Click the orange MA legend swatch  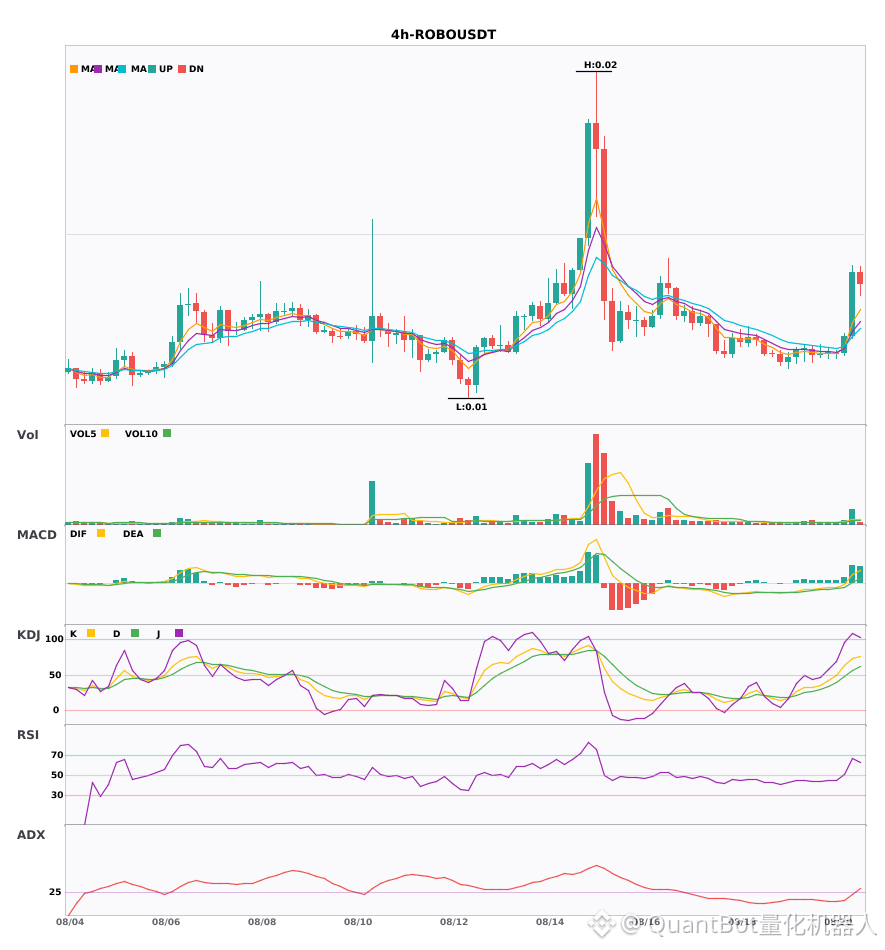74,69
